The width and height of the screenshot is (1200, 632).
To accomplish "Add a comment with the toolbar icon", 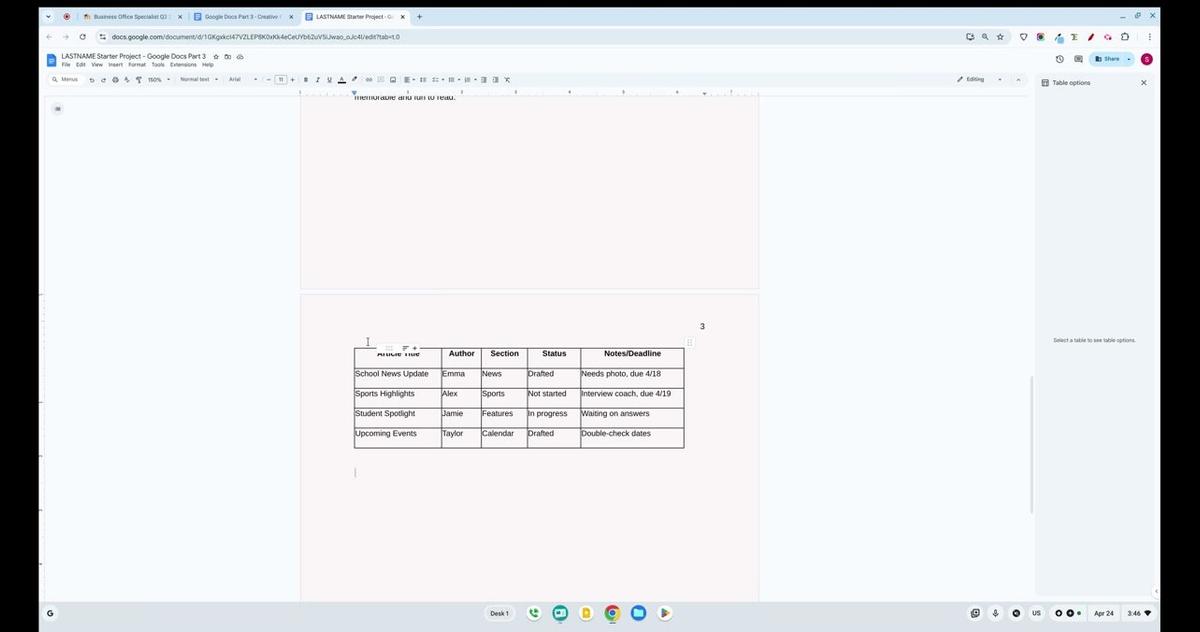I will [380, 79].
